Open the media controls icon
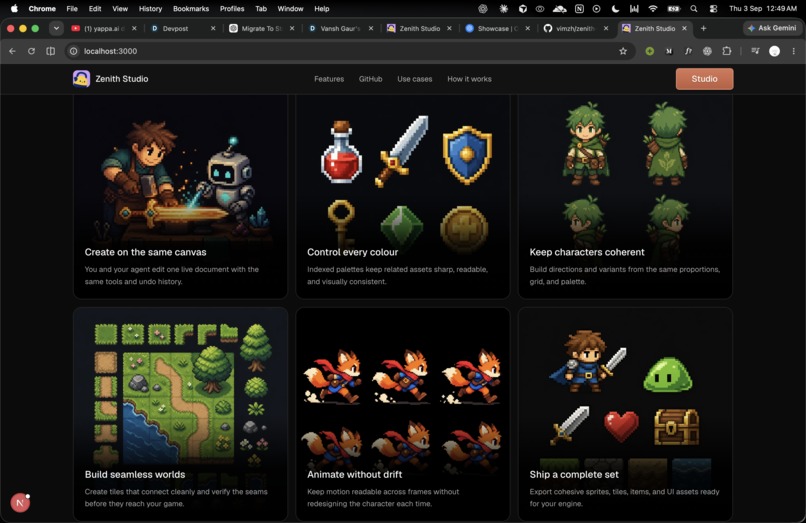The image size is (806, 523). (755, 51)
